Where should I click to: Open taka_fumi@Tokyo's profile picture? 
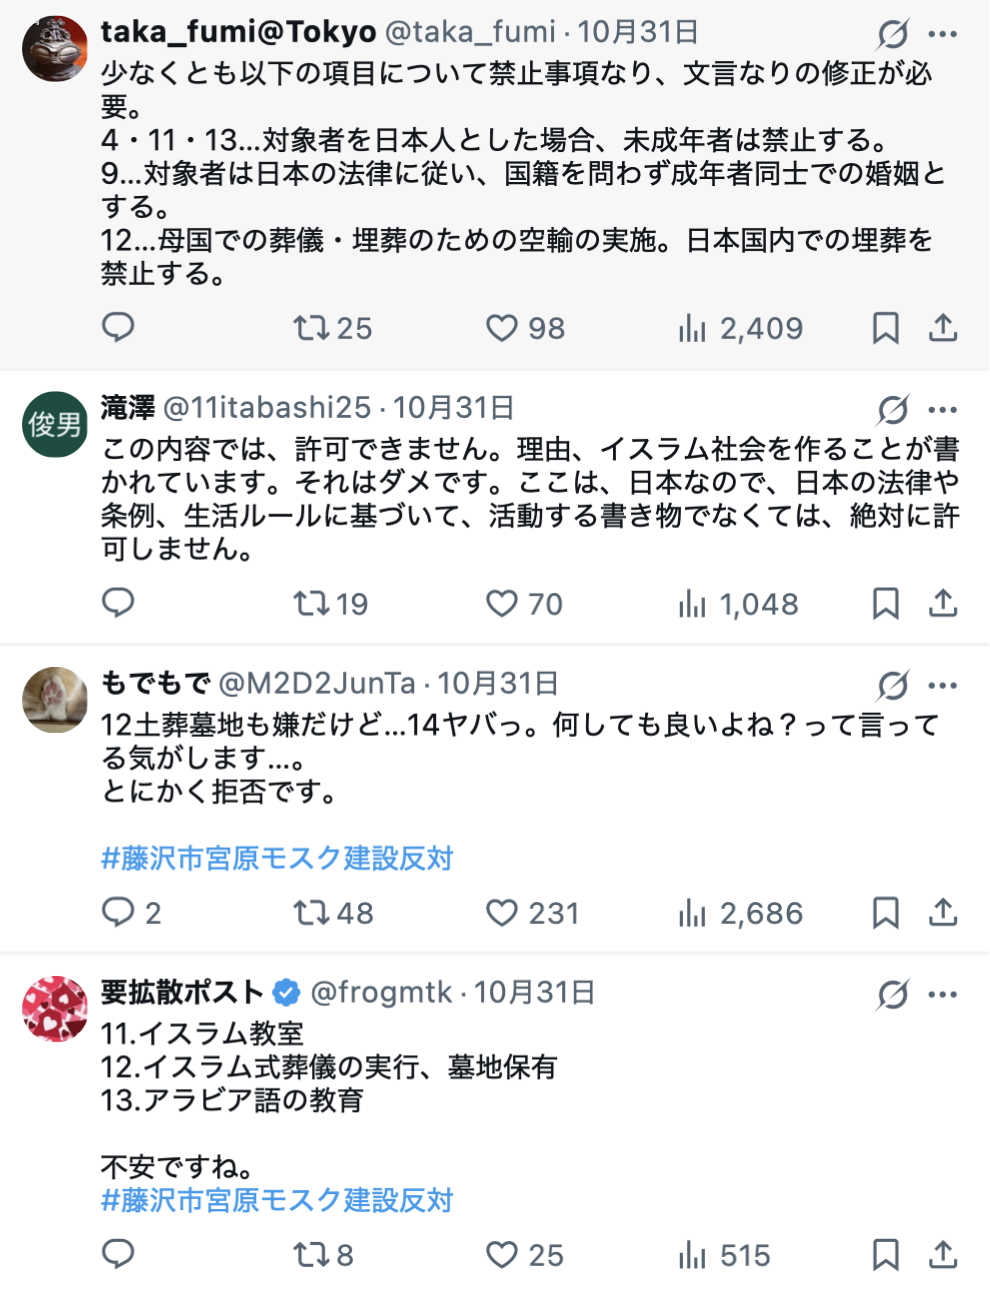tap(55, 48)
